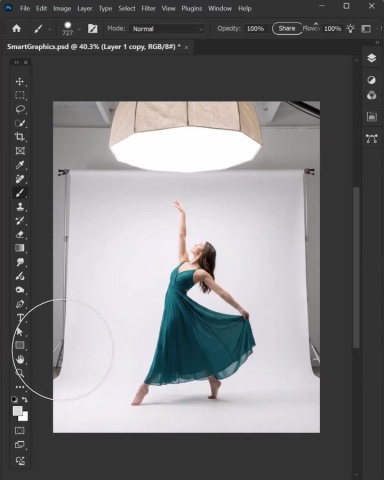Pick the foreground color swatch

click(x=17, y=411)
